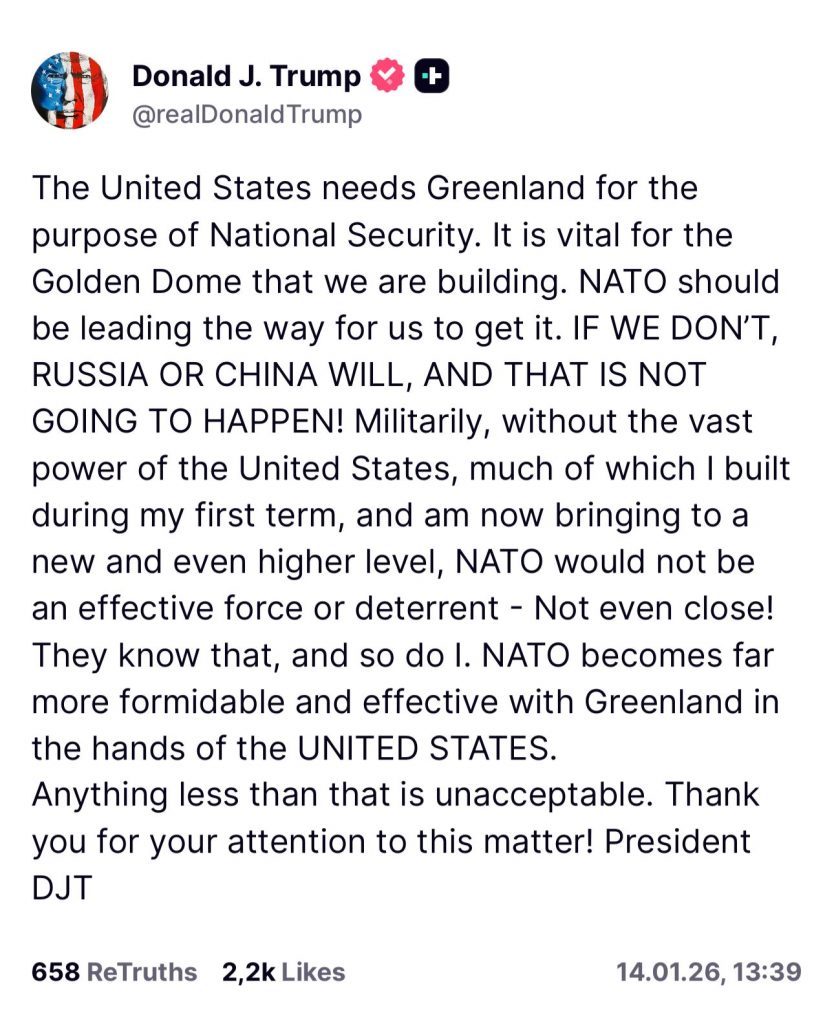This screenshot has width=834, height=1024.
Task: Click the 14.01.26, 13:39 timestamp
Action: pyautogui.click(x=708, y=971)
